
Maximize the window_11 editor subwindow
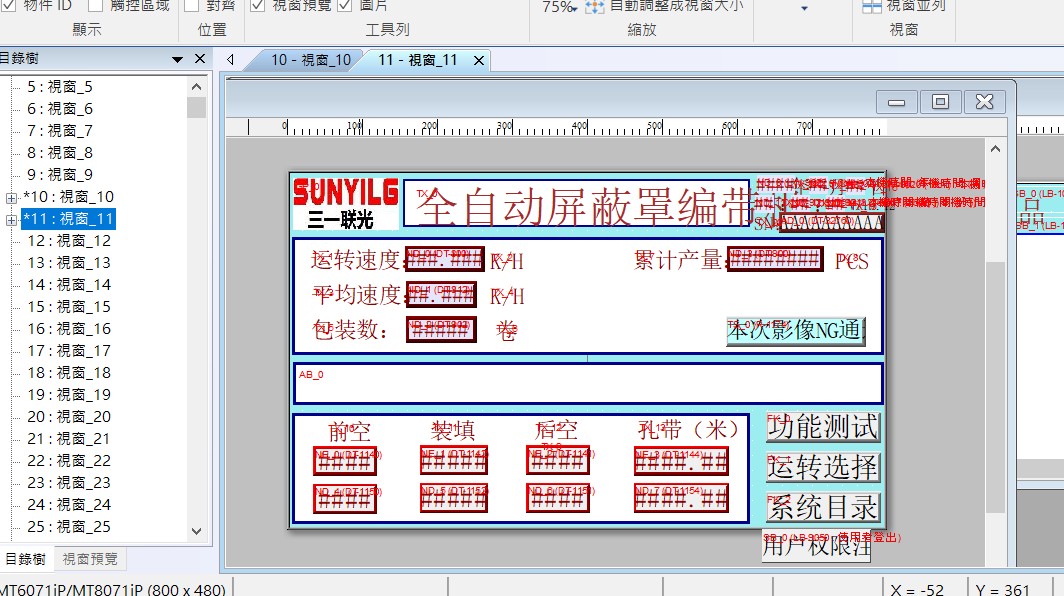940,102
